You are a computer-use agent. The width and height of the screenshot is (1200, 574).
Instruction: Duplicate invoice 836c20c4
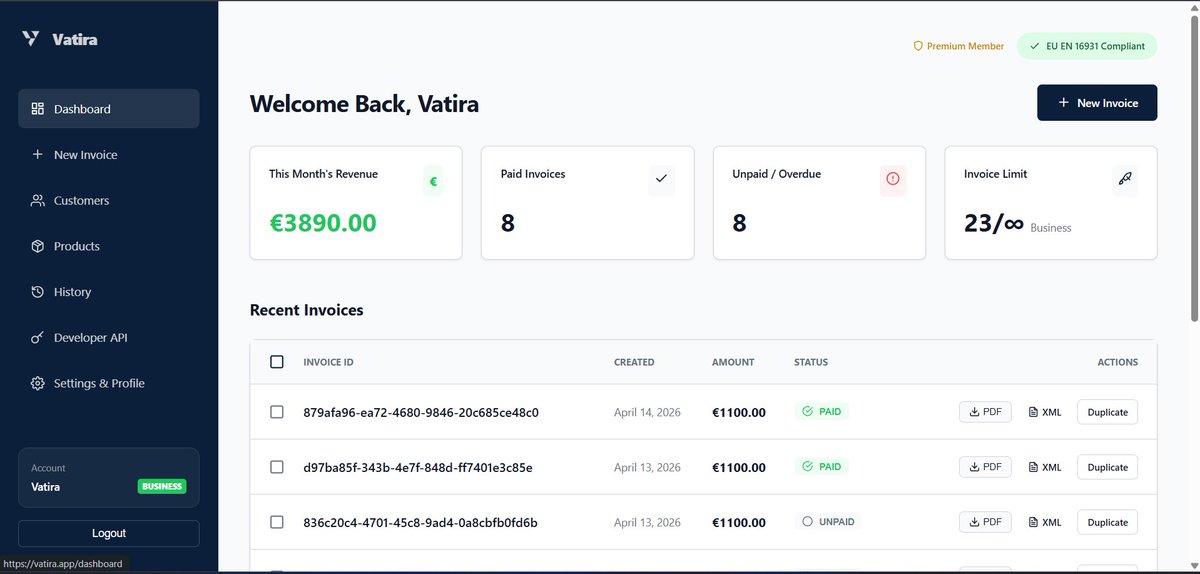point(1107,522)
